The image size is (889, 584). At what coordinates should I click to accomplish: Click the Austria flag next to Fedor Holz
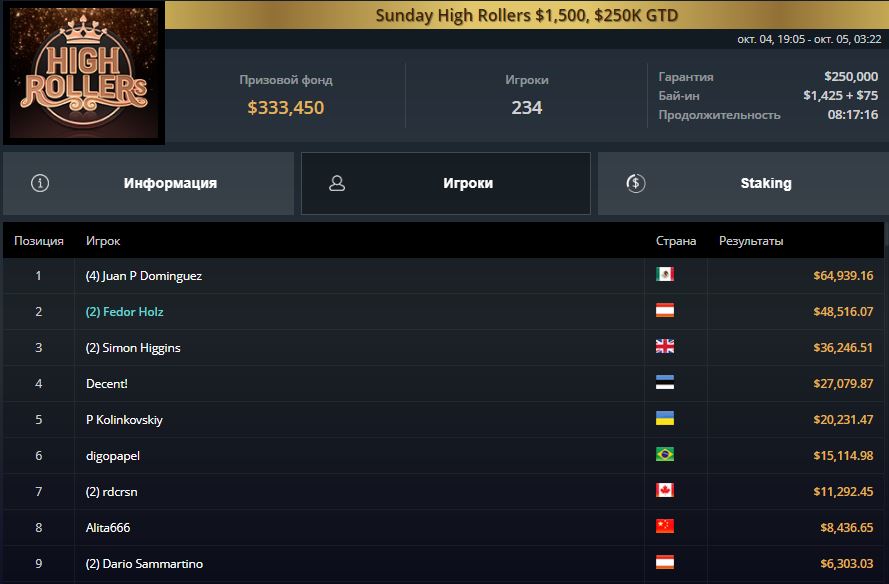coord(664,310)
